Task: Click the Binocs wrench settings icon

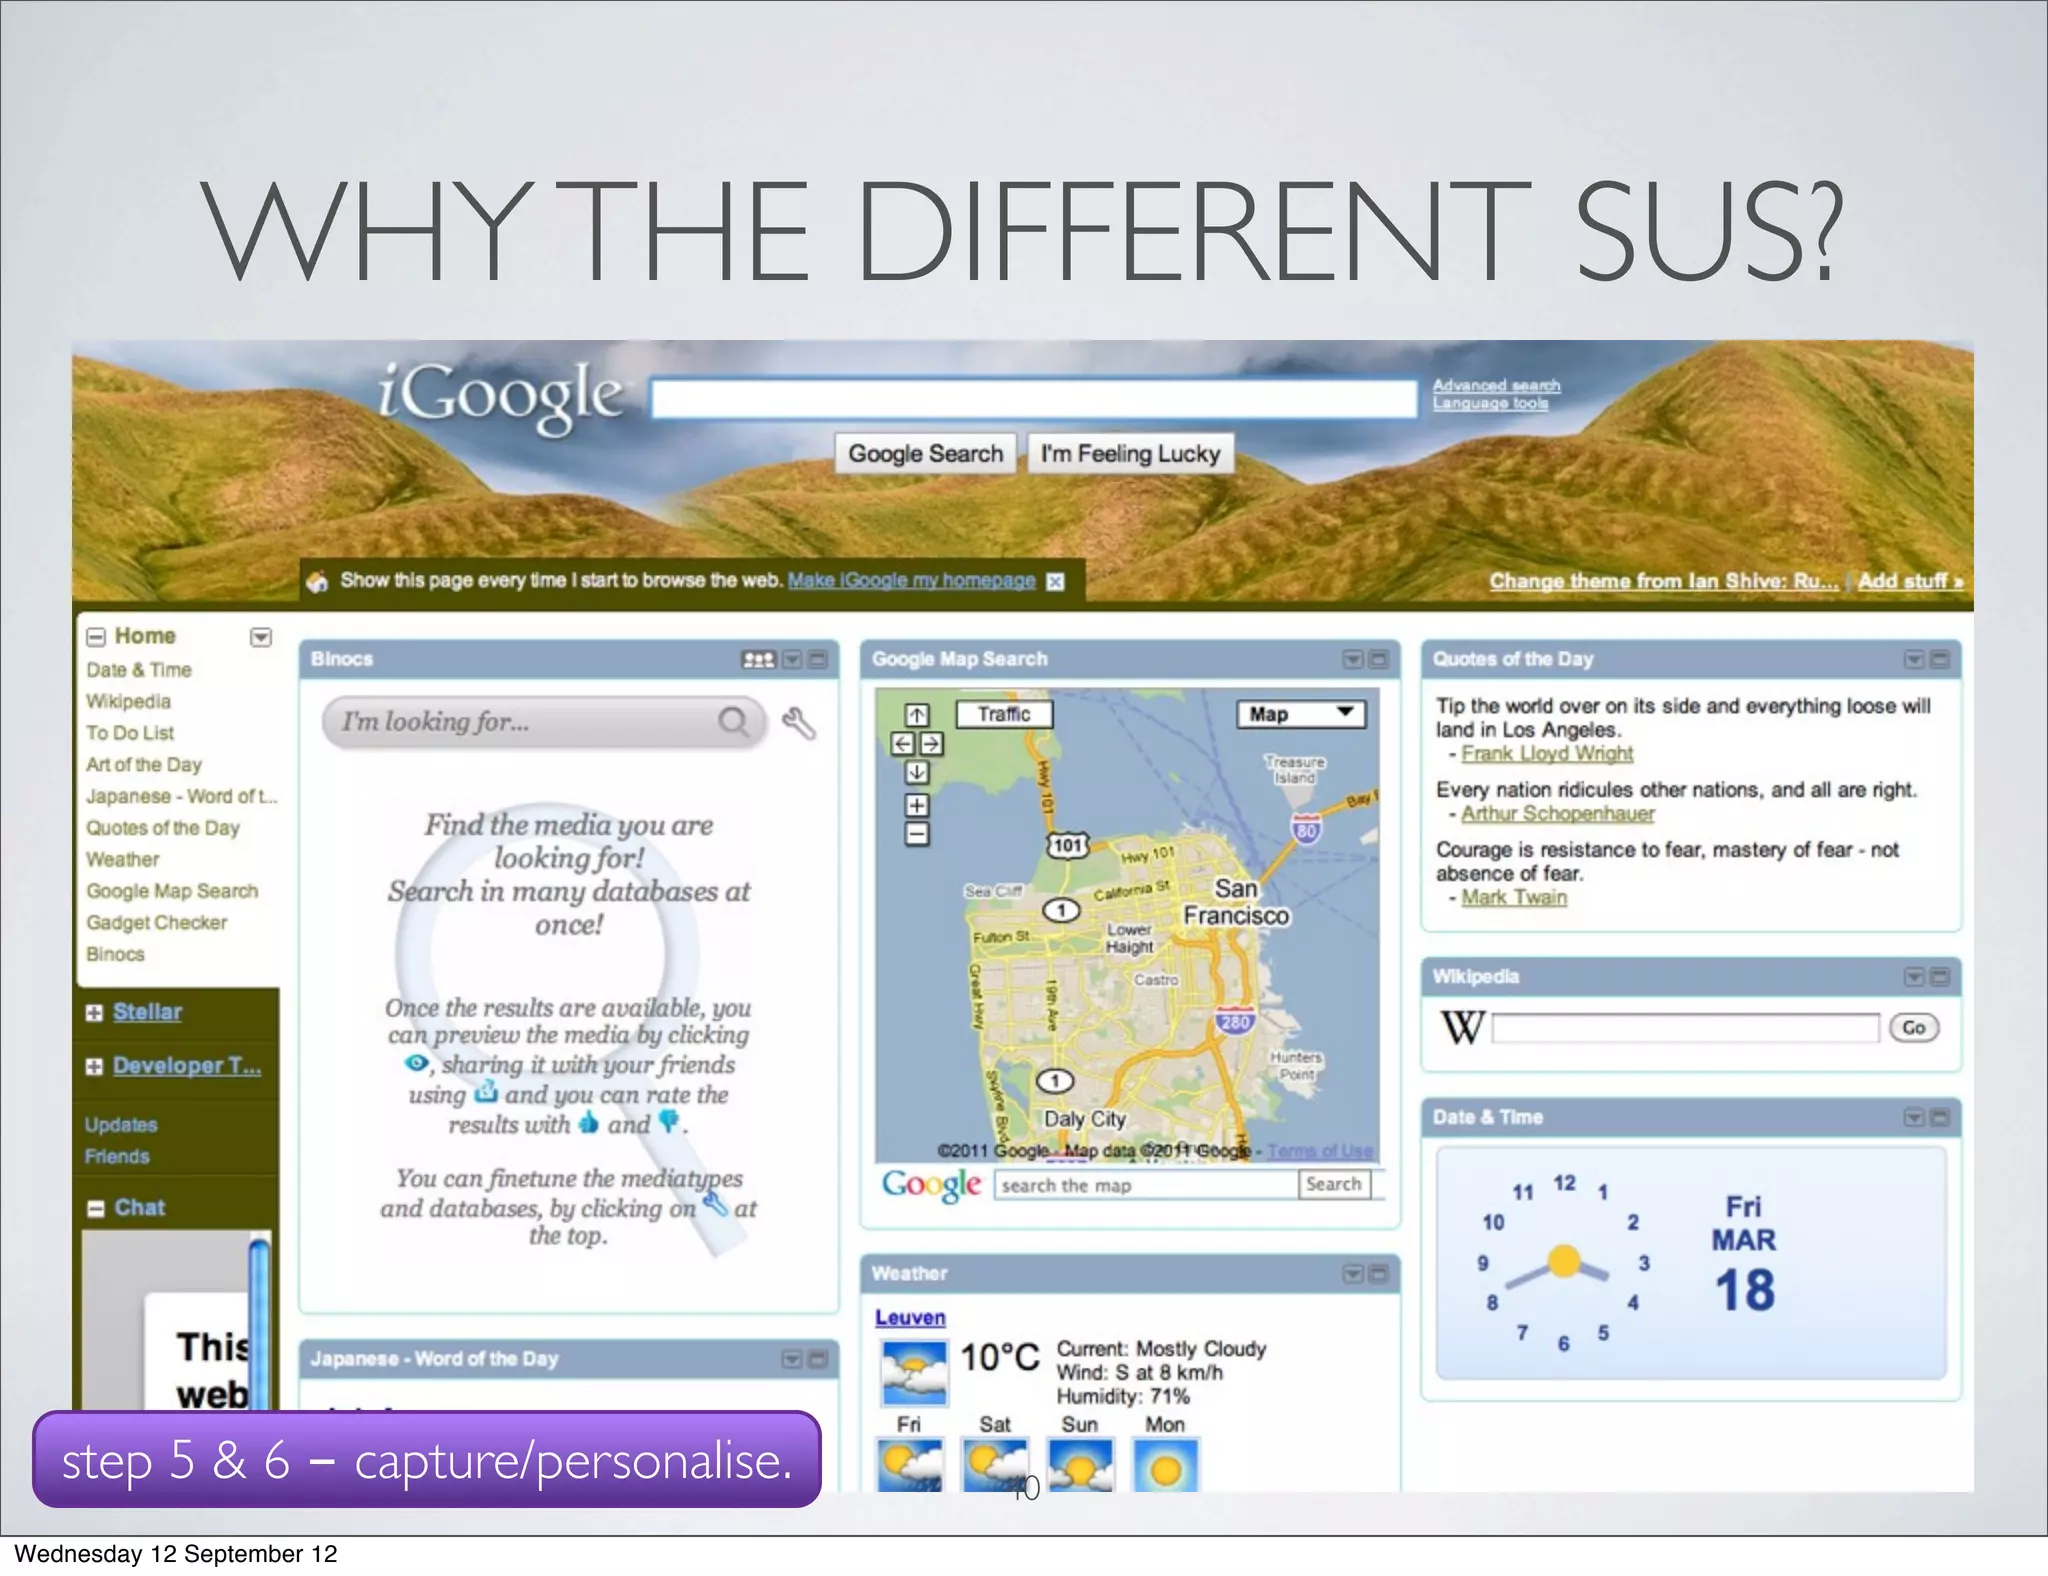Action: (798, 723)
